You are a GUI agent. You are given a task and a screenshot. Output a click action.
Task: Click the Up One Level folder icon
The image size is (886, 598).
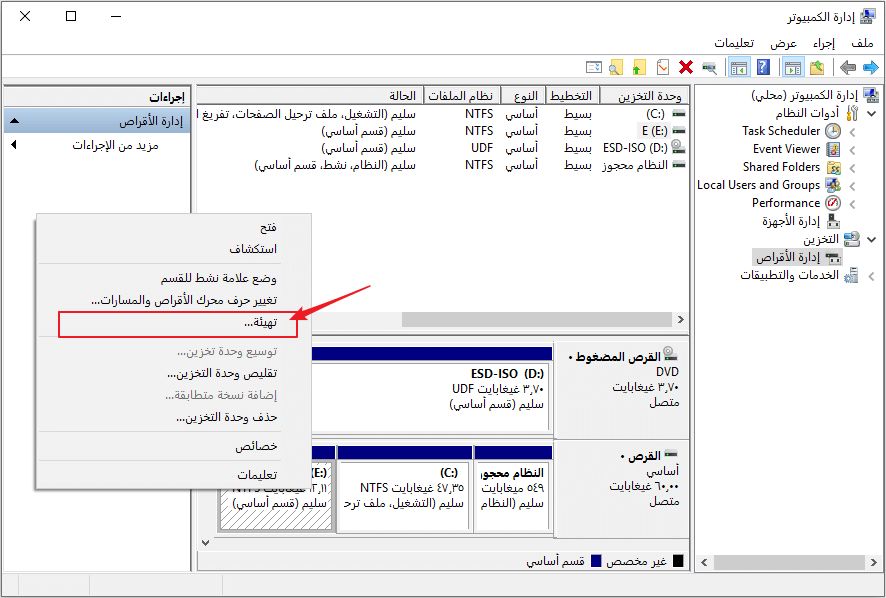coord(817,68)
